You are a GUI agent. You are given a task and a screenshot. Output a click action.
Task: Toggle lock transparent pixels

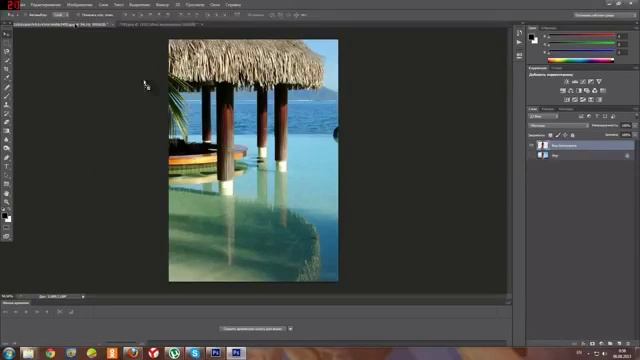coord(550,135)
